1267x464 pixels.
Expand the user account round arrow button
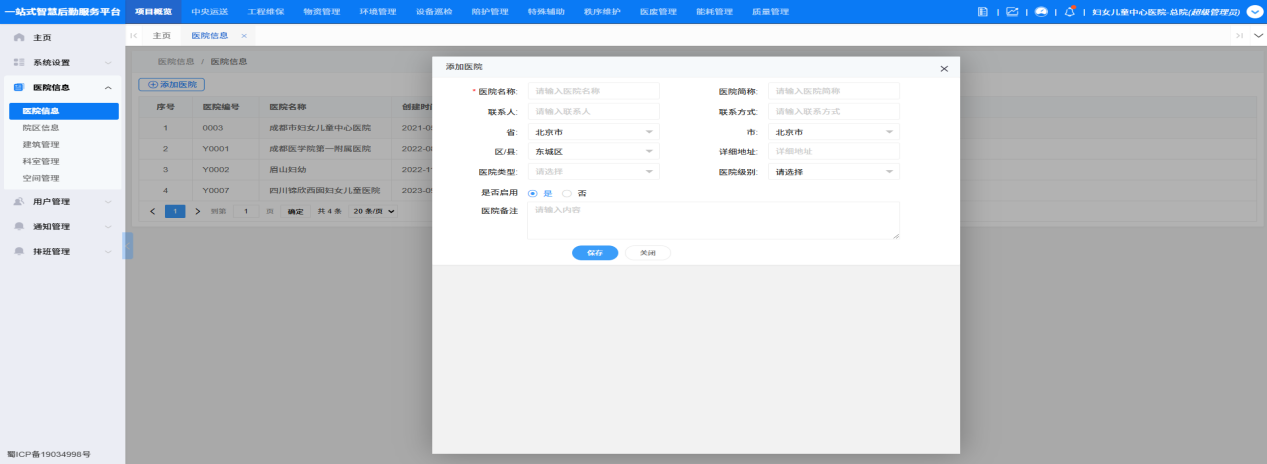tap(1254, 12)
